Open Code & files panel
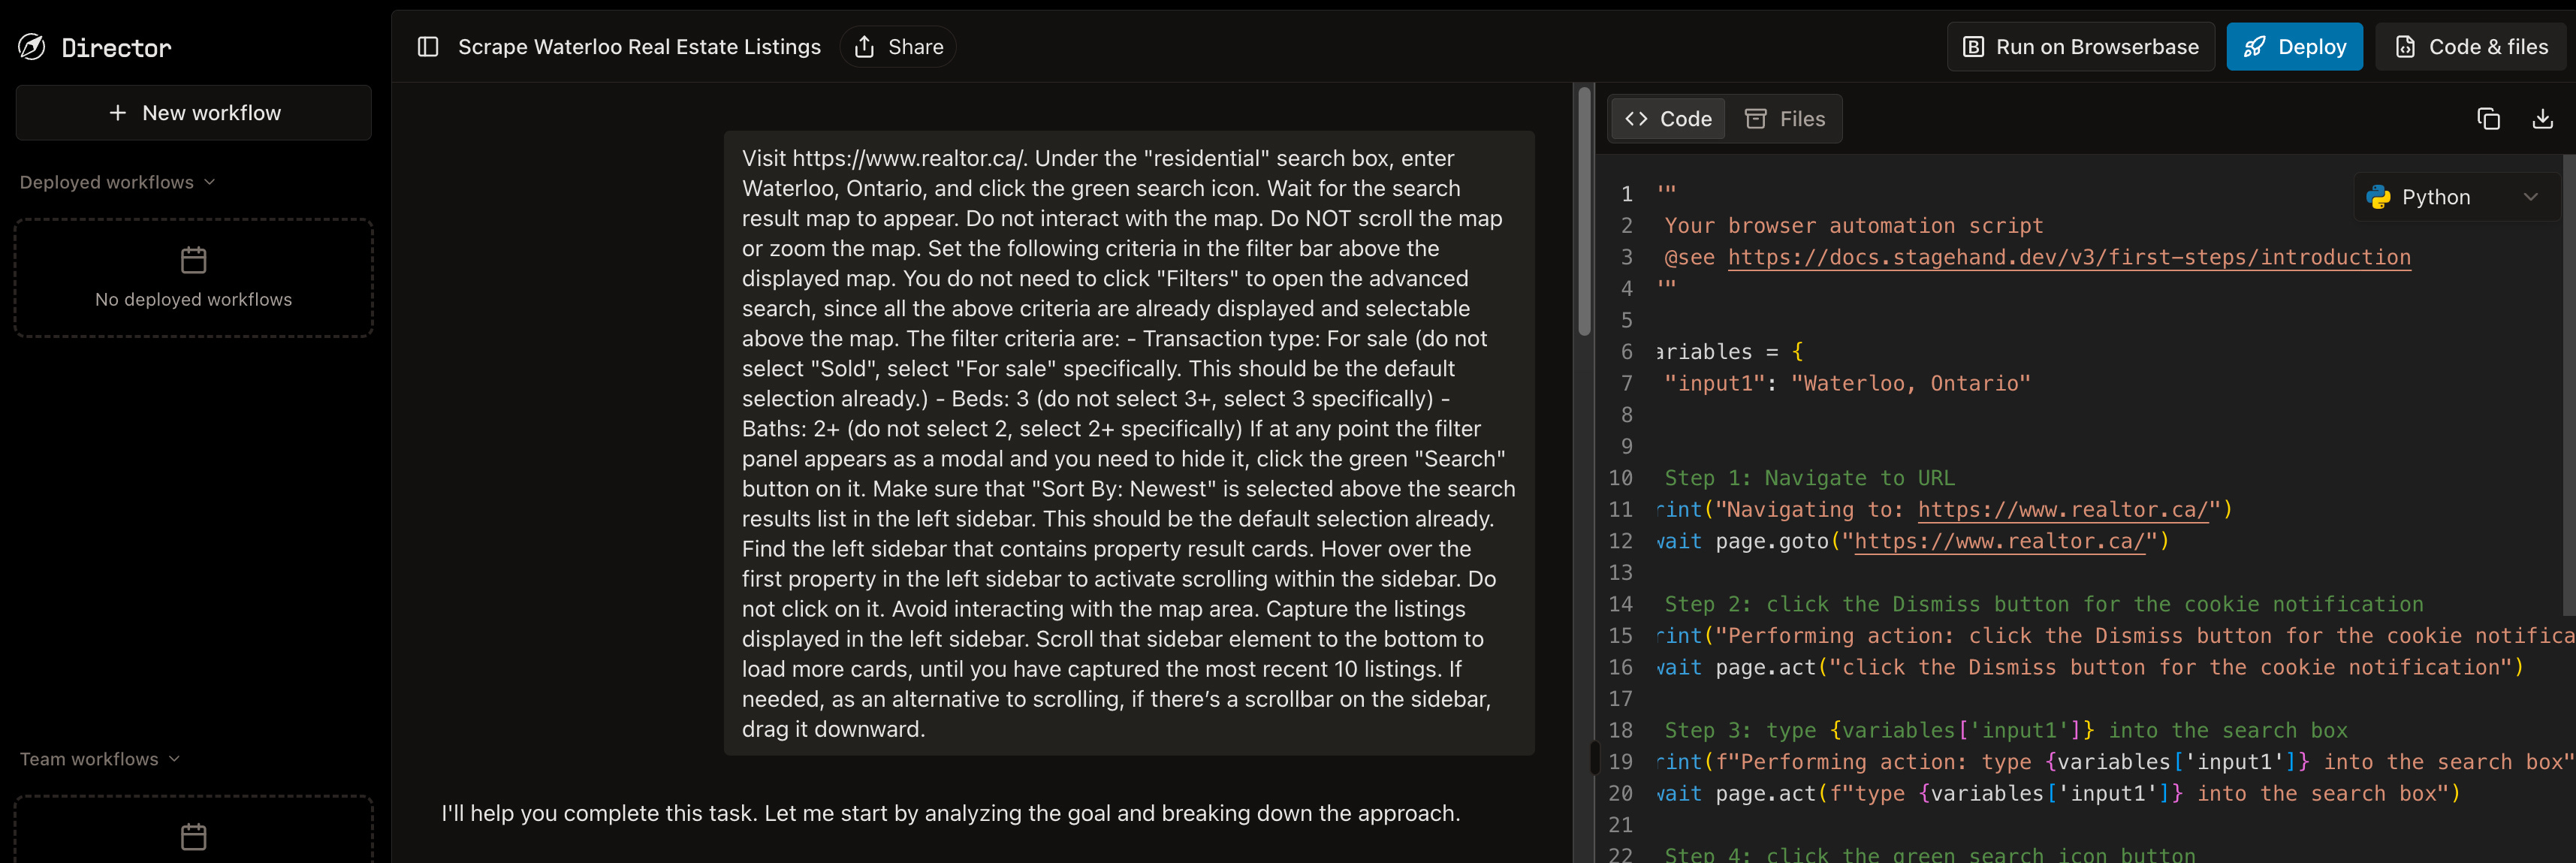2576x863 pixels. point(2471,47)
